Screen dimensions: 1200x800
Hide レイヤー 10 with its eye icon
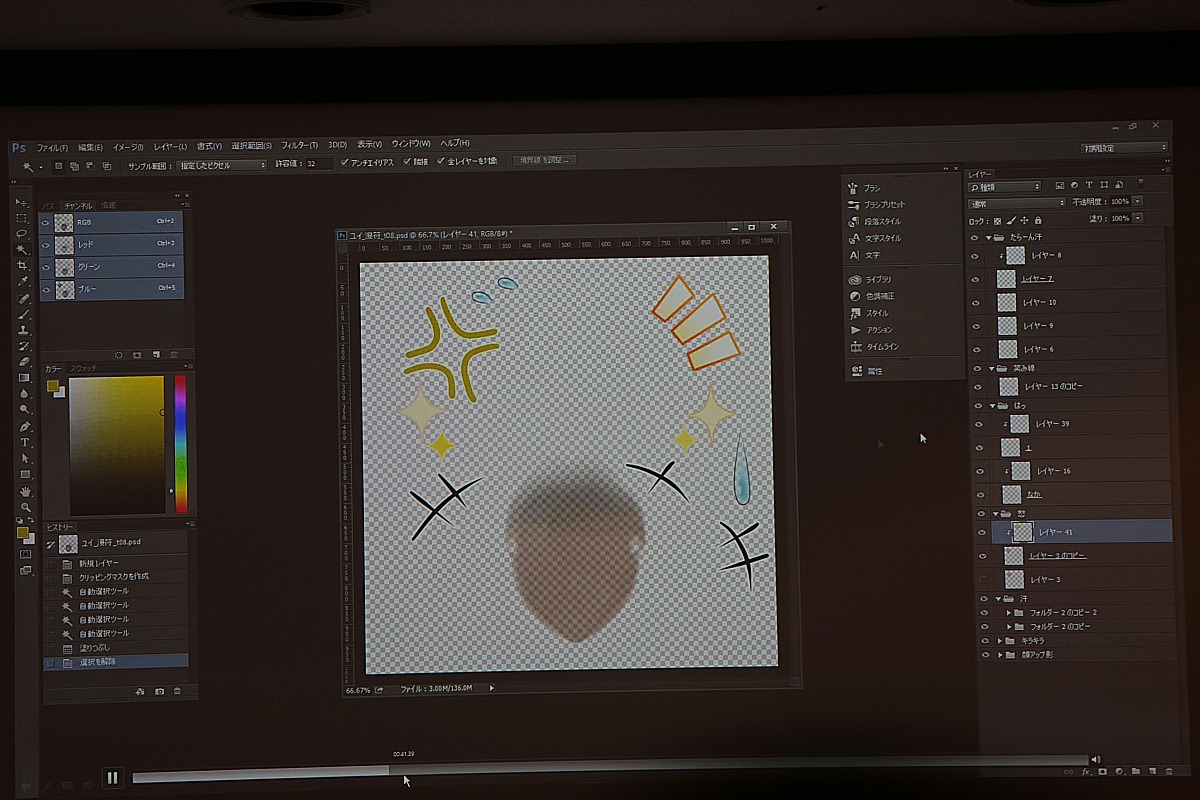976,302
